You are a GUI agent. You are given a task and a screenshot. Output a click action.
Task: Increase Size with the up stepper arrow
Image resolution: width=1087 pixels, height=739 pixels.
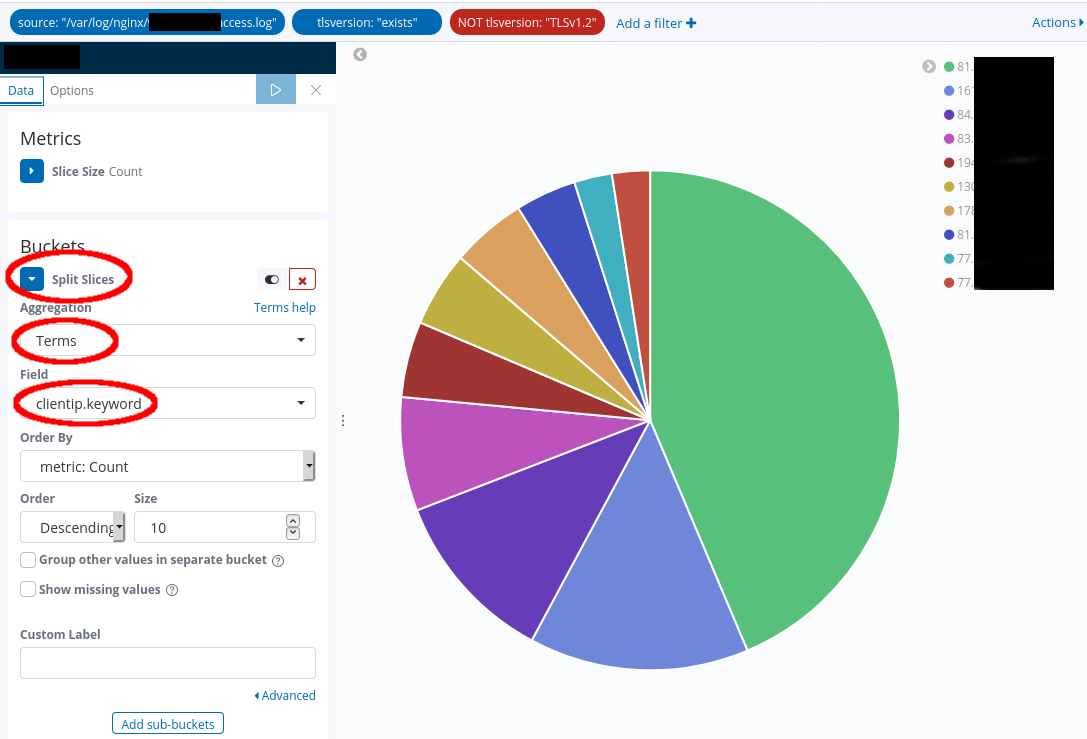(x=293, y=521)
